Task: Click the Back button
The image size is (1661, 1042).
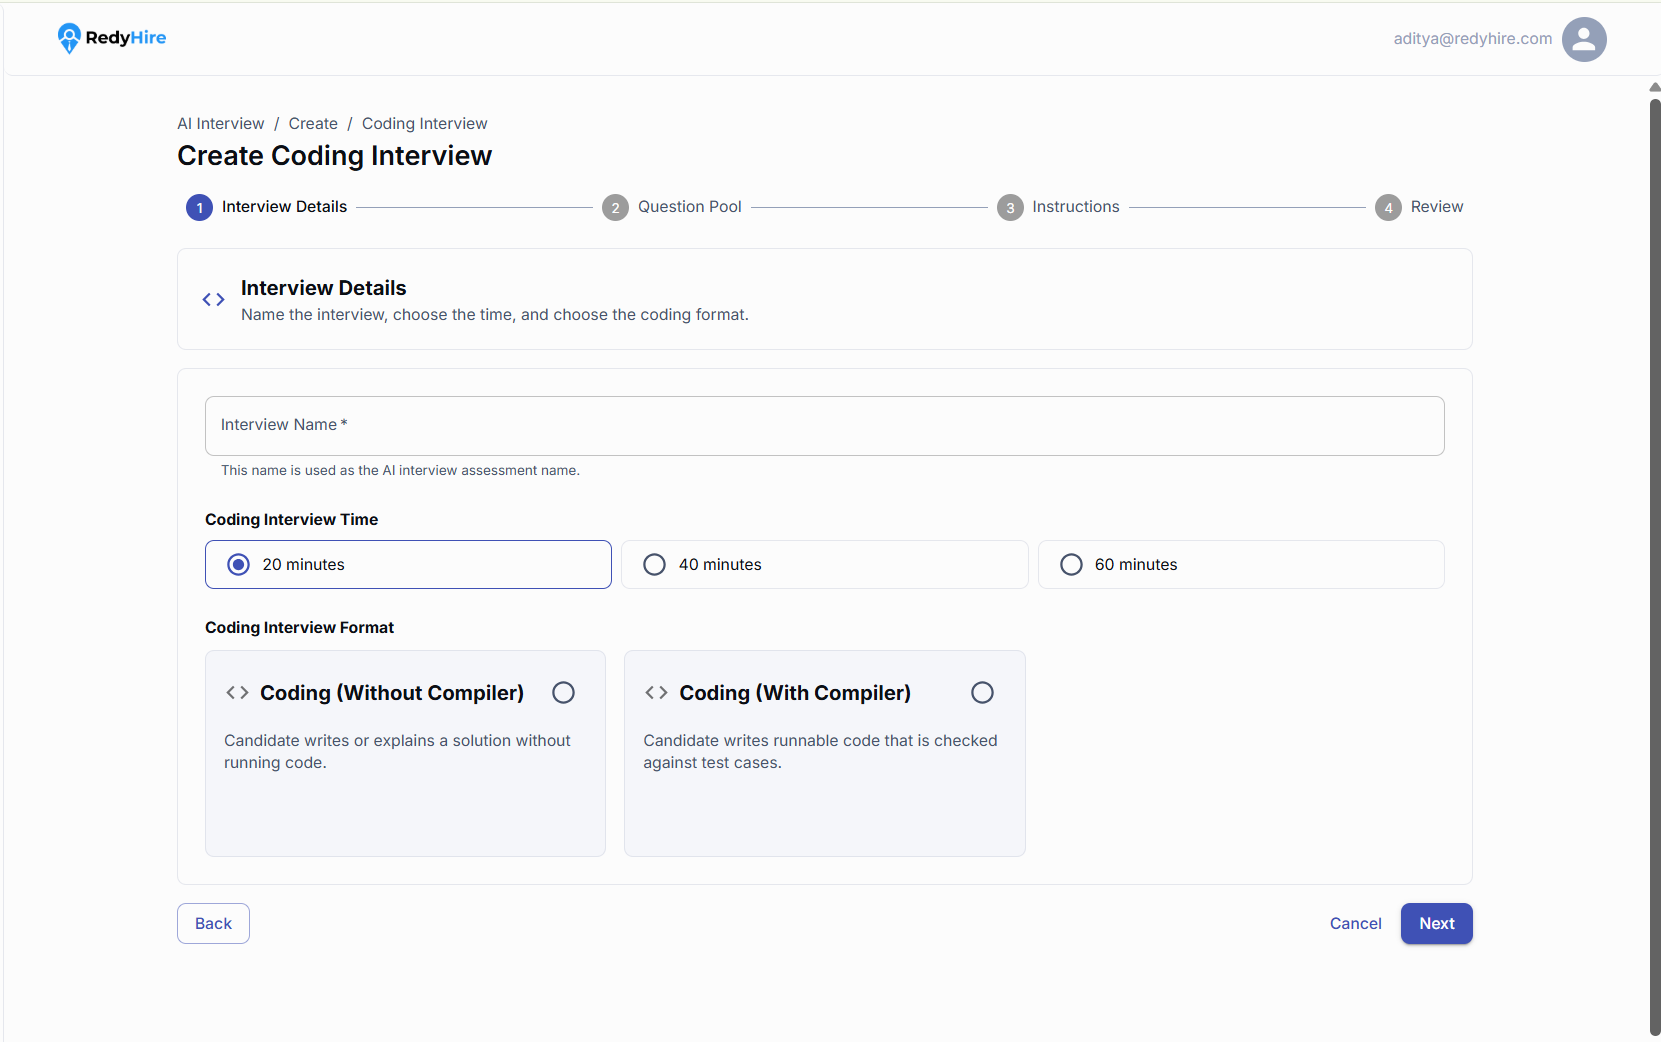Action: tap(213, 923)
